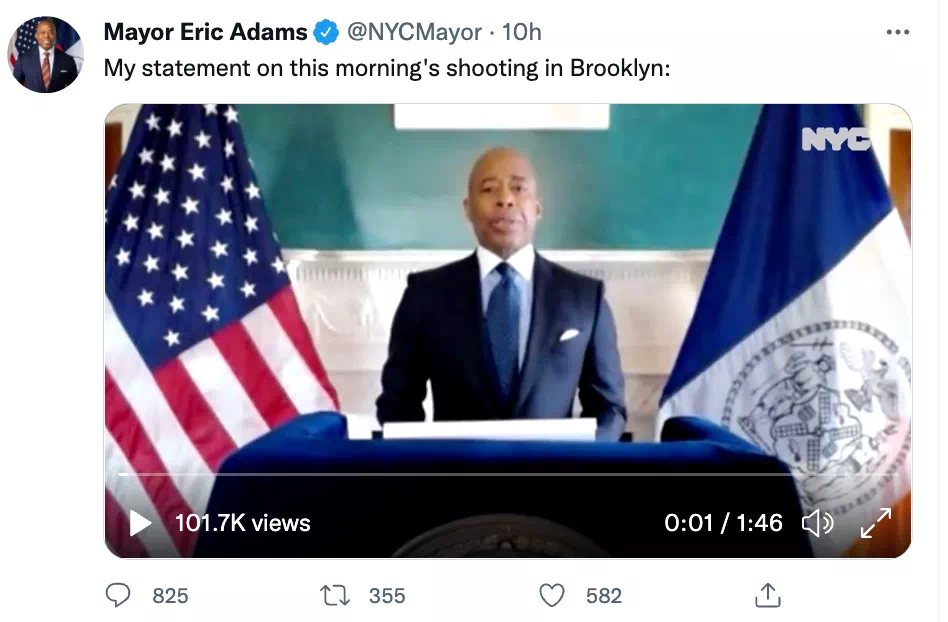Viewport: 948px width, 622px height.
Task: Open the Mayor Eric Adams profile picture
Action: pos(45,54)
